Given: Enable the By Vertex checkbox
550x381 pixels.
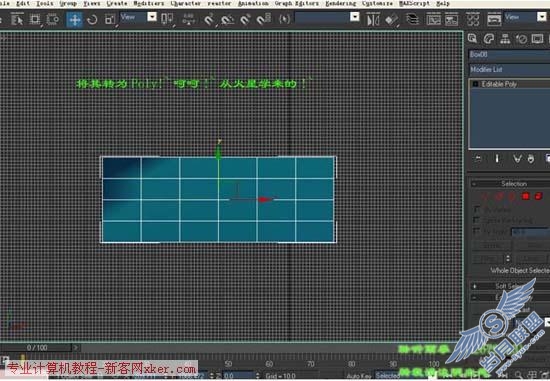Looking at the screenshot, I should tap(476, 210).
